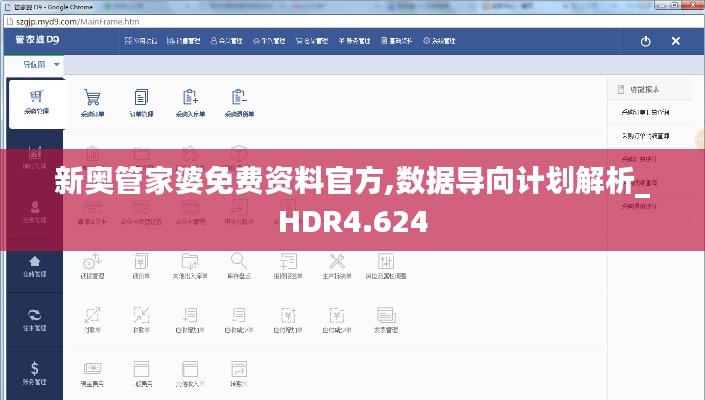The width and height of the screenshot is (705, 400).
Task: Open the second report link in right panel
Action: 645,136
